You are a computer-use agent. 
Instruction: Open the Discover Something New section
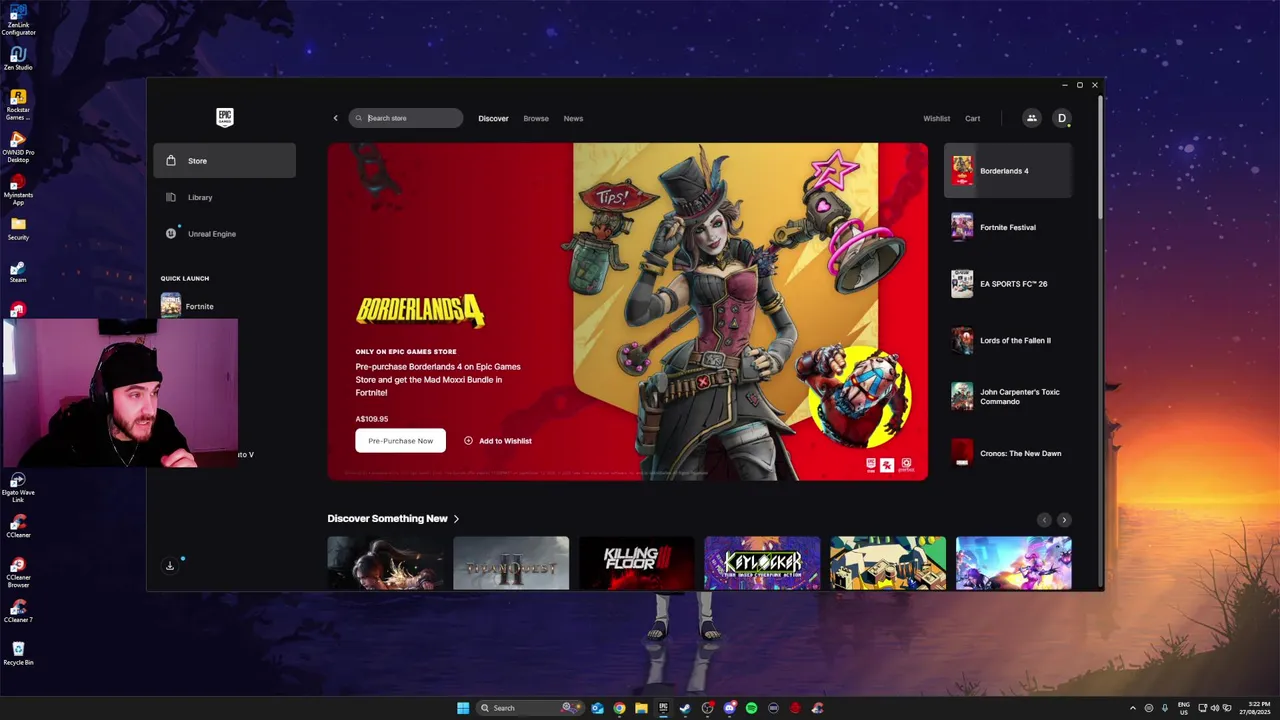393,519
